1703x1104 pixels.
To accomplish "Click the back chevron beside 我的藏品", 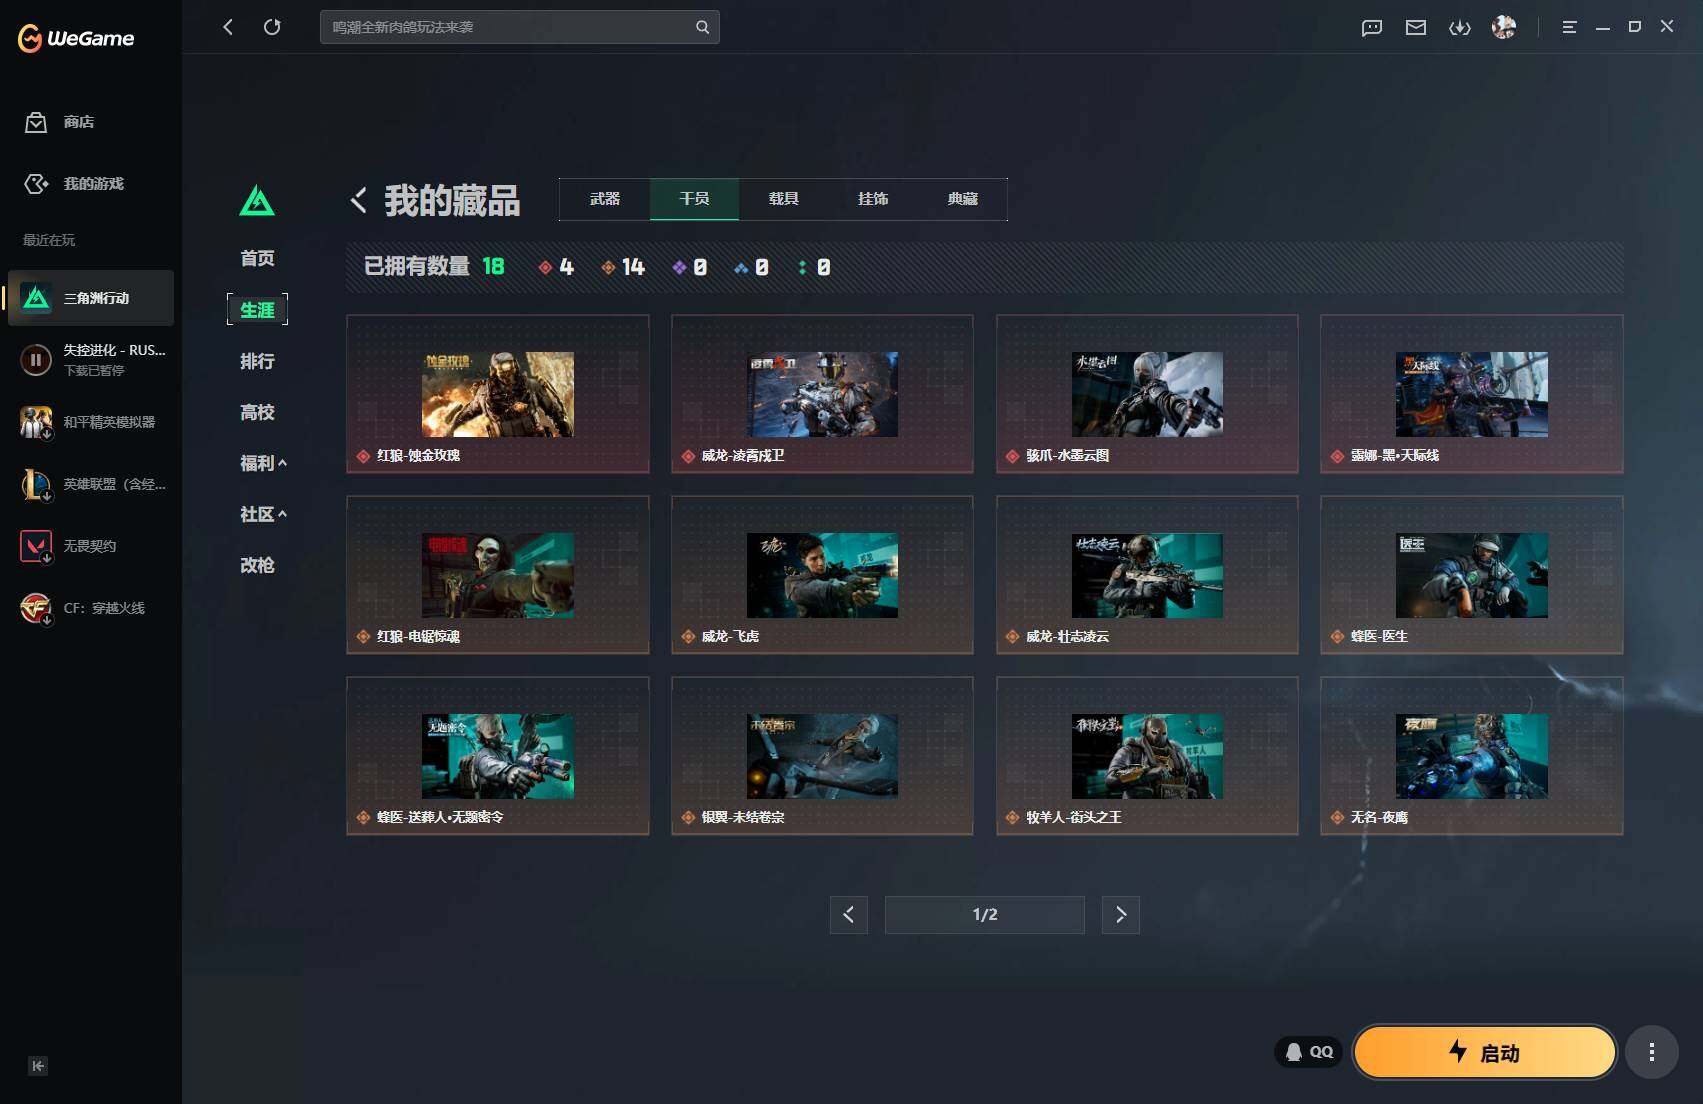I will tap(359, 200).
